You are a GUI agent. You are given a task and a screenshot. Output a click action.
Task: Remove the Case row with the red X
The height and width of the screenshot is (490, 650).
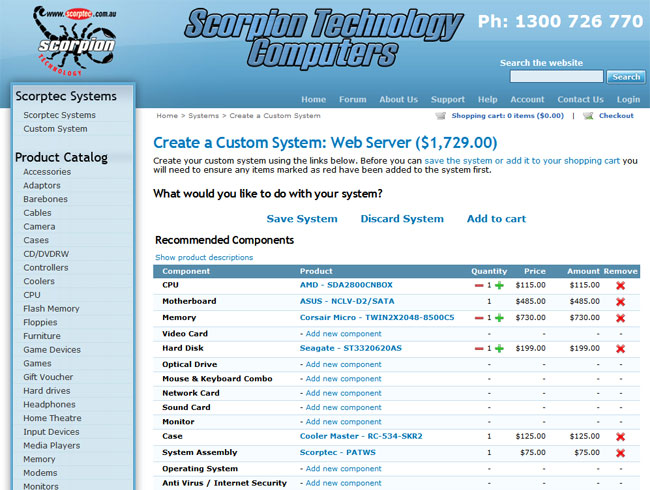point(621,437)
